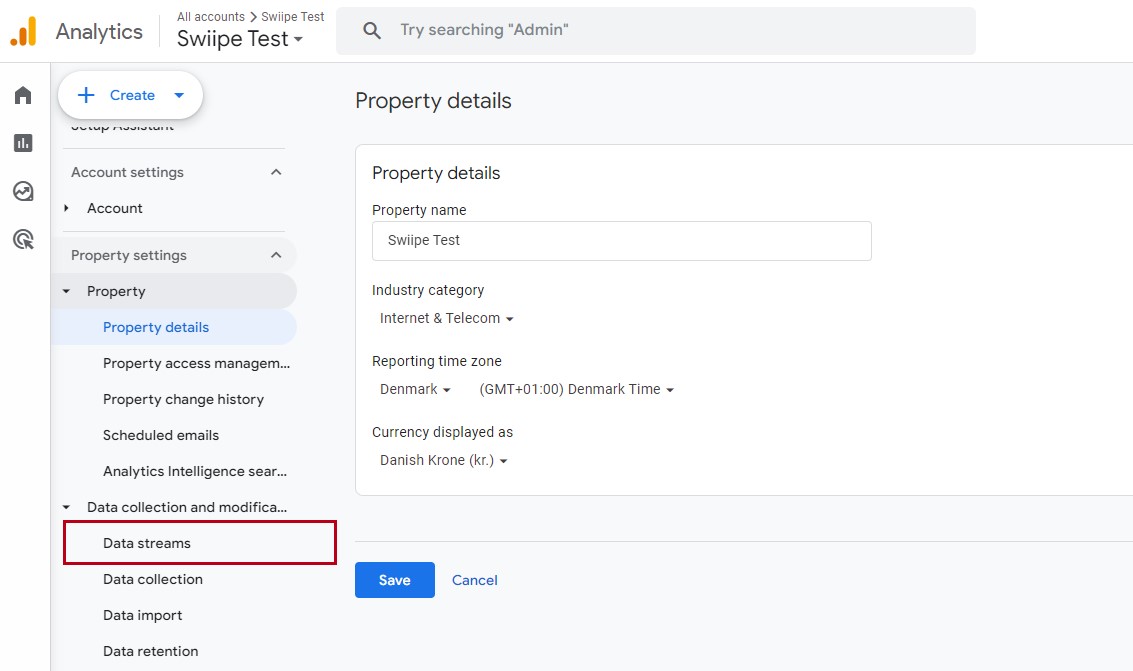Click the Property name text field

(x=621, y=241)
